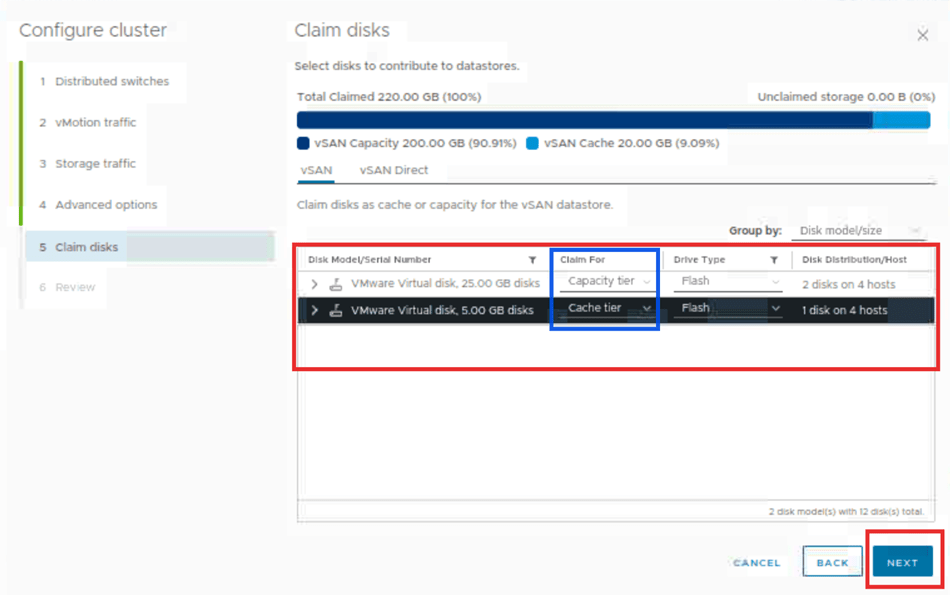Click the vSAN Cache legend swatch
This screenshot has width=950, height=595.
click(532, 143)
